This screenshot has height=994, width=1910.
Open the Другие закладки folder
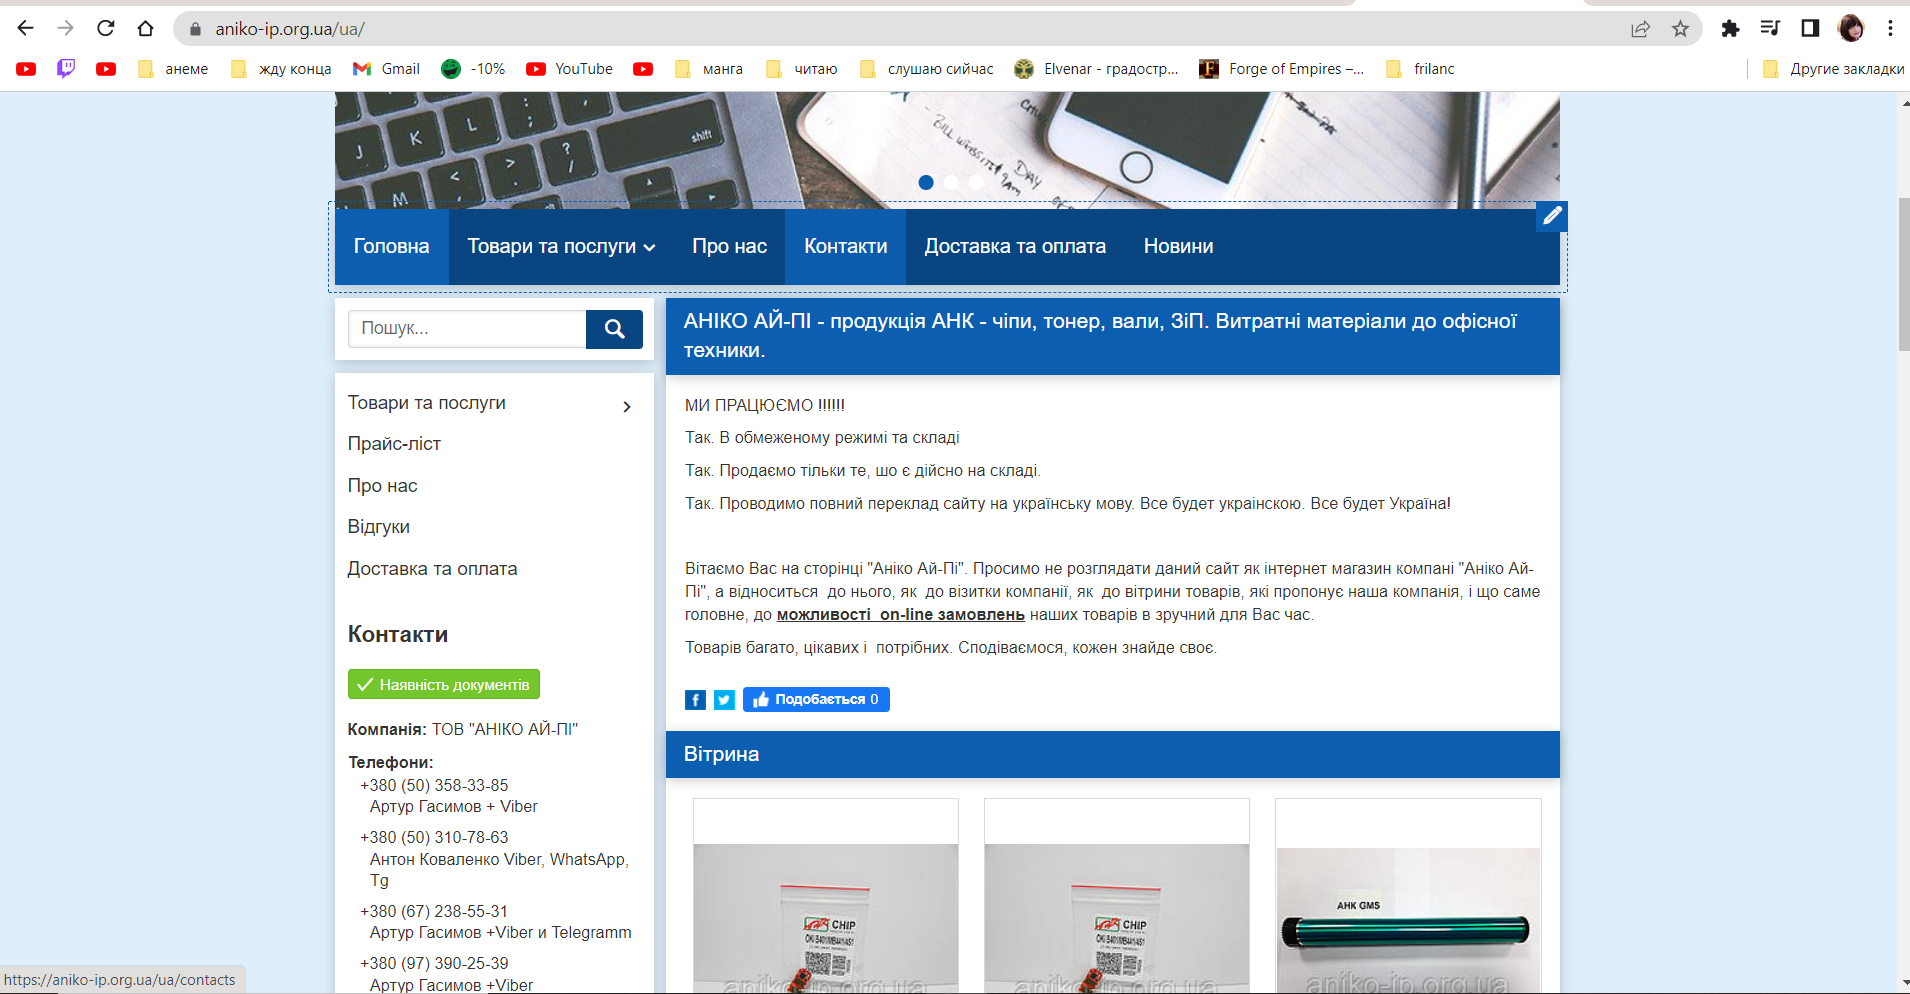(x=1833, y=69)
